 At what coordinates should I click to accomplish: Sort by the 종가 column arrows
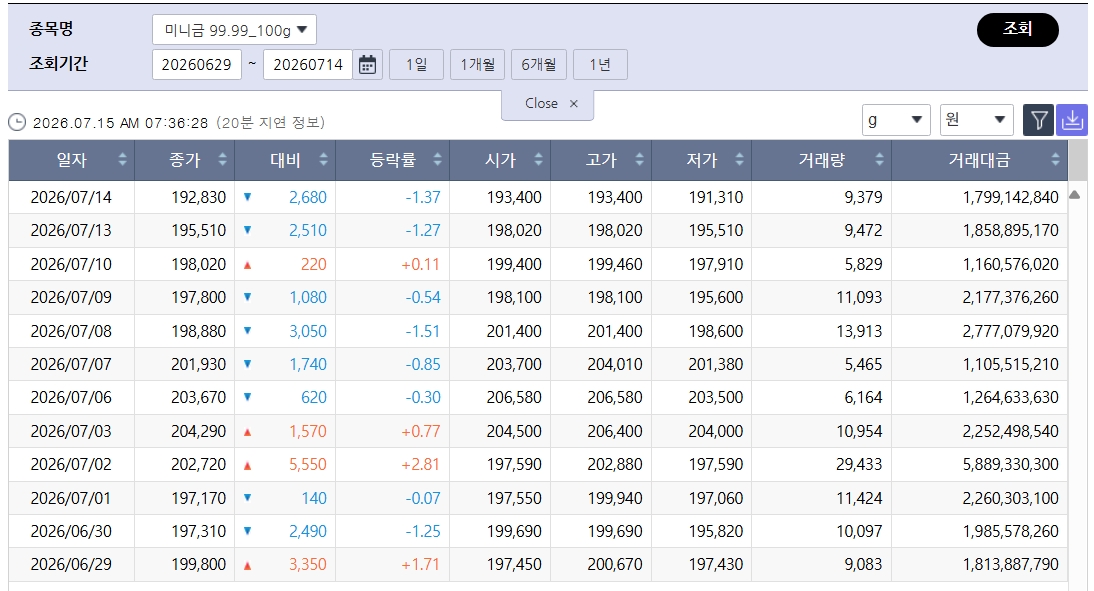(x=223, y=160)
